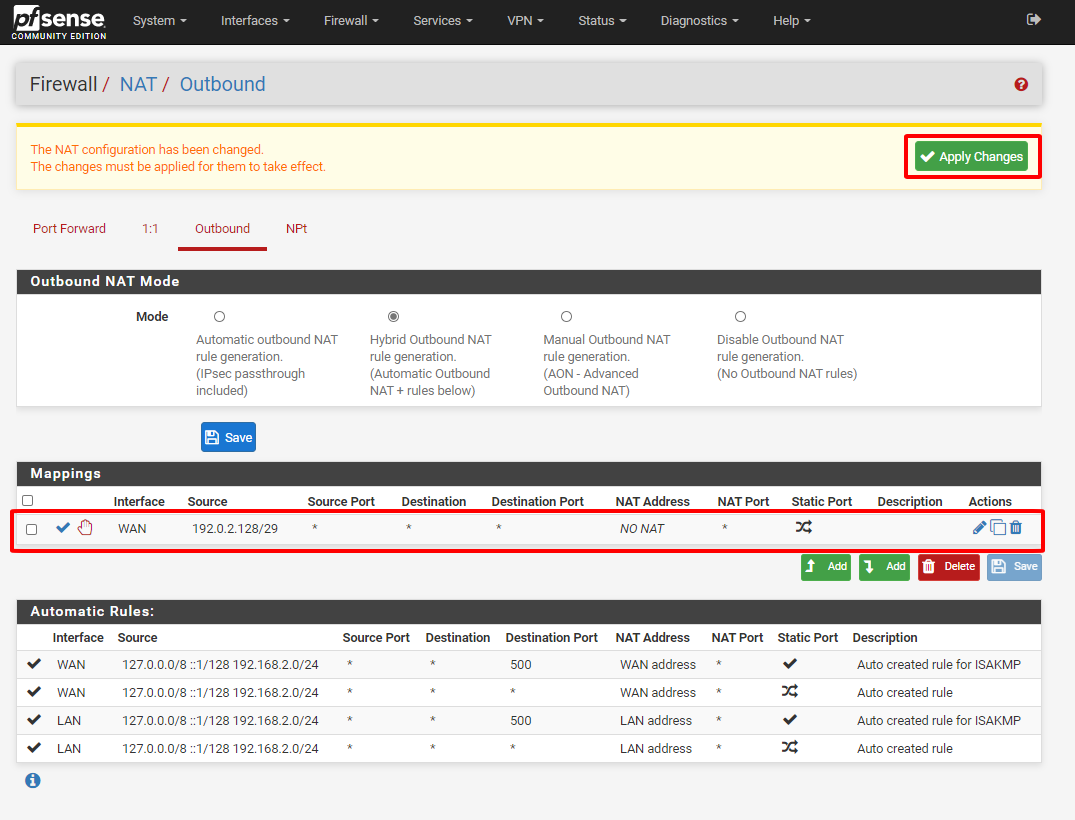Open the Status dropdown menu
The width and height of the screenshot is (1075, 820).
(602, 21)
